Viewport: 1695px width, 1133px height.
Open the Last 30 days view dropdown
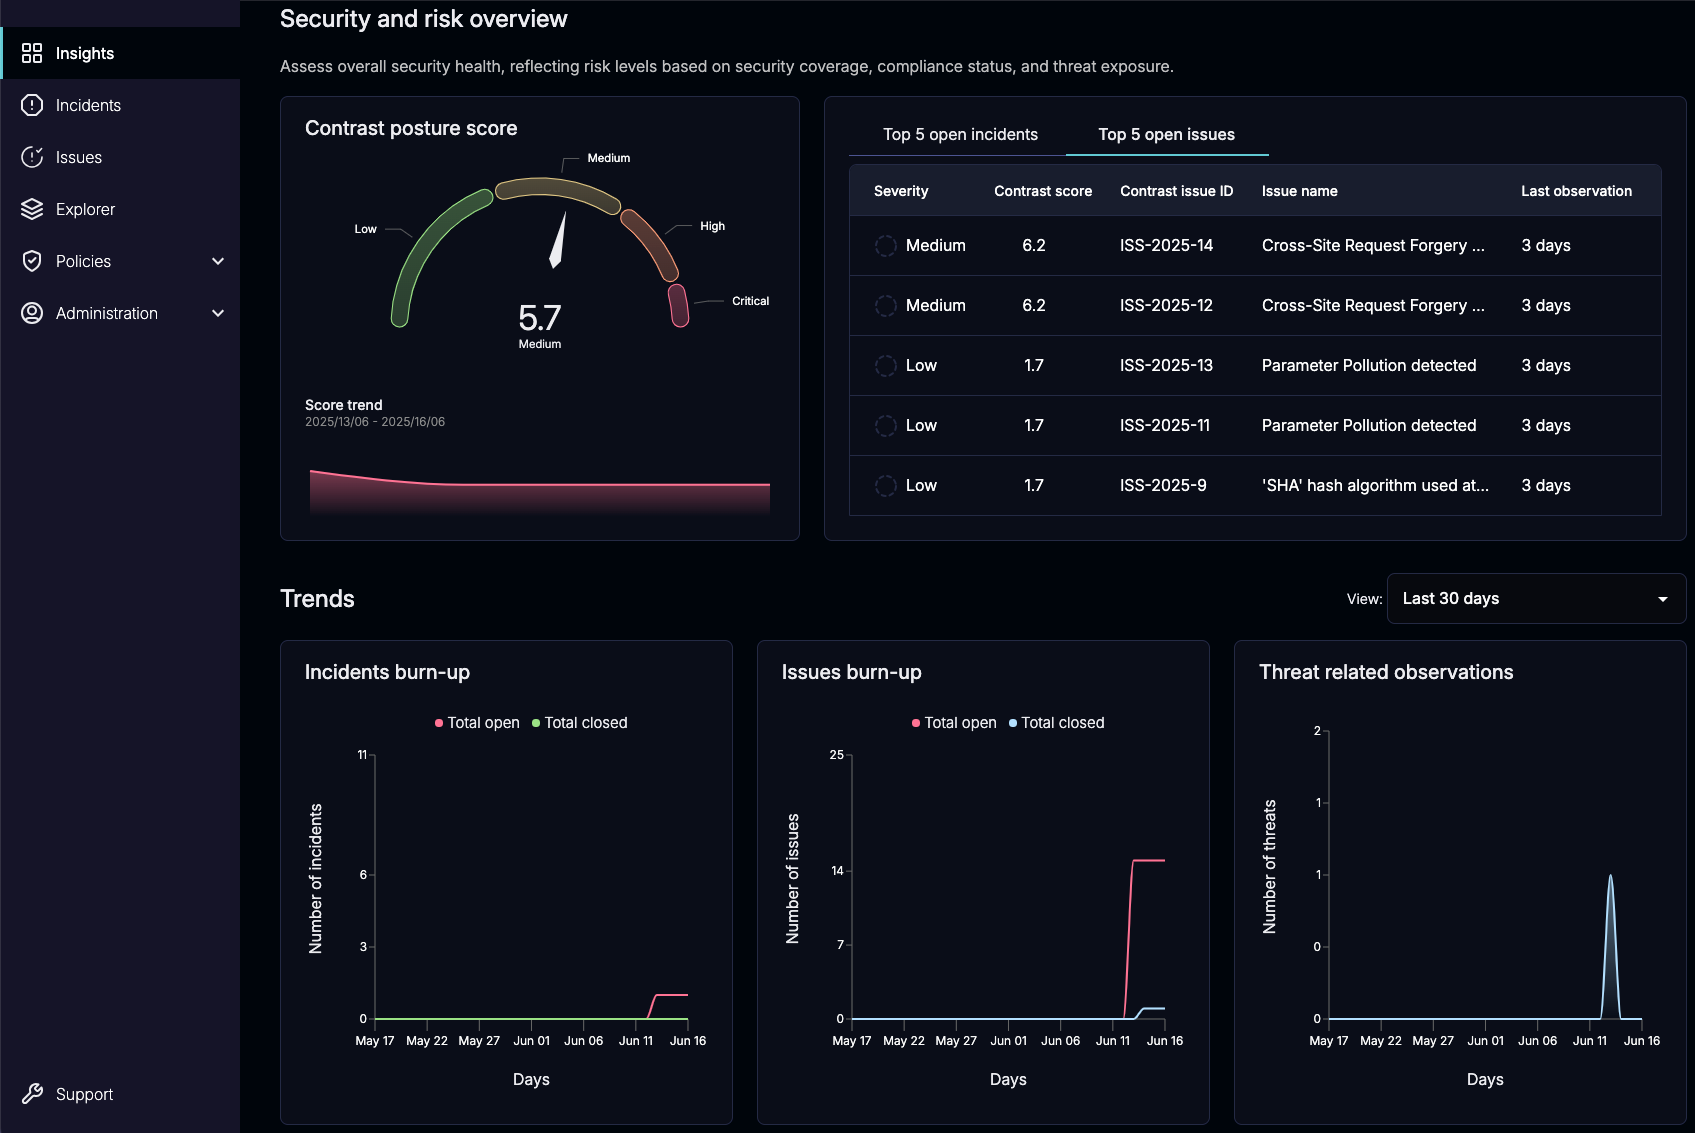pyautogui.click(x=1535, y=598)
